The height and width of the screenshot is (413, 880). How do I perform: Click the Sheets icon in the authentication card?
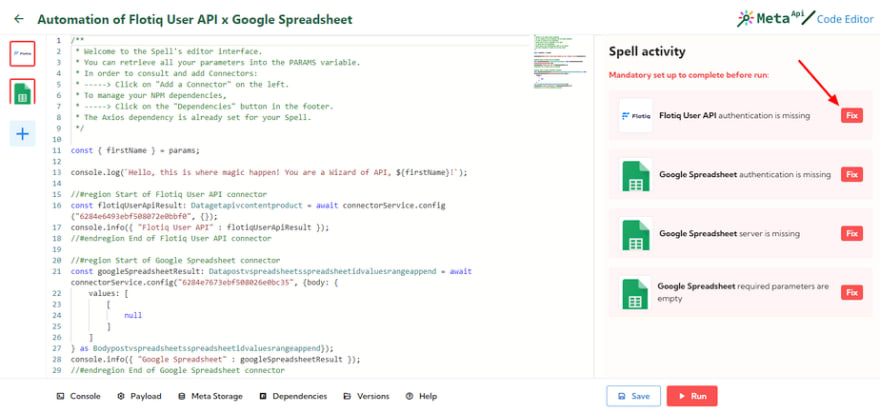click(636, 175)
